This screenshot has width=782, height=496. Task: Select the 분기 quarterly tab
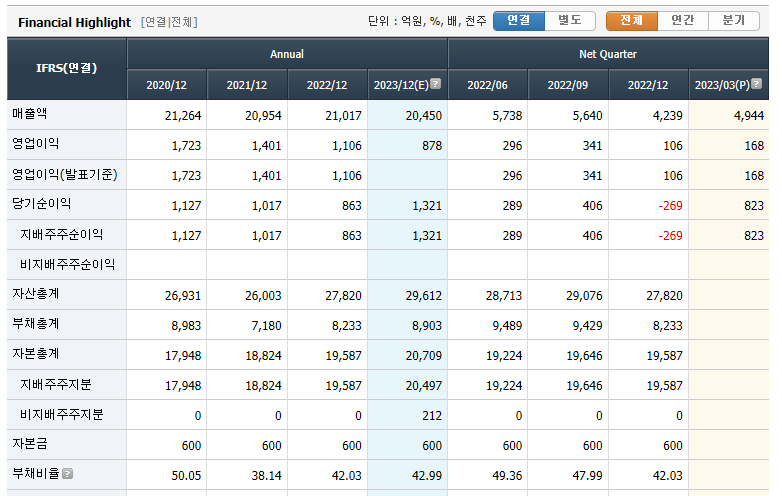tap(734, 21)
